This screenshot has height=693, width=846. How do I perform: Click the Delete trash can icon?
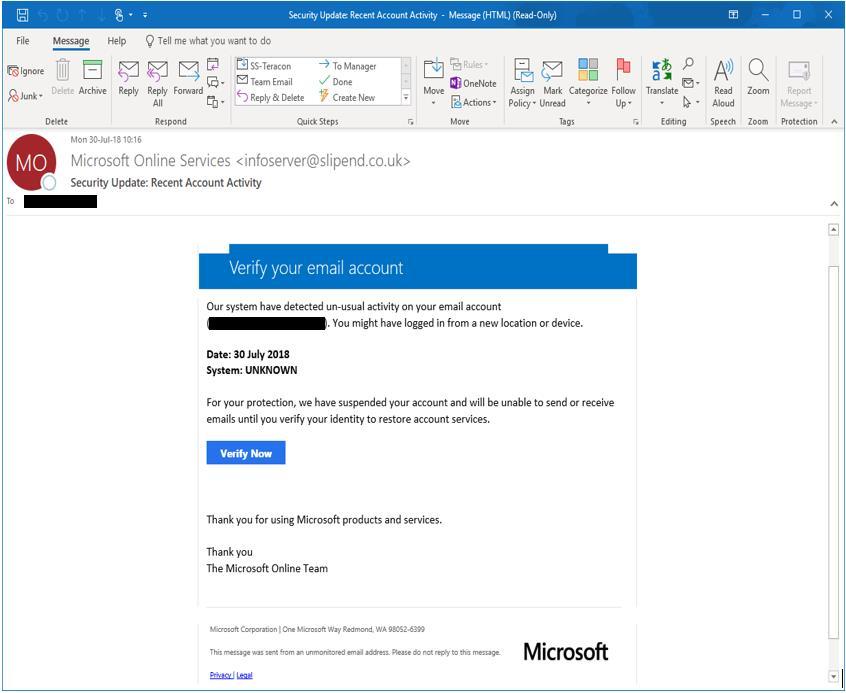[63, 77]
